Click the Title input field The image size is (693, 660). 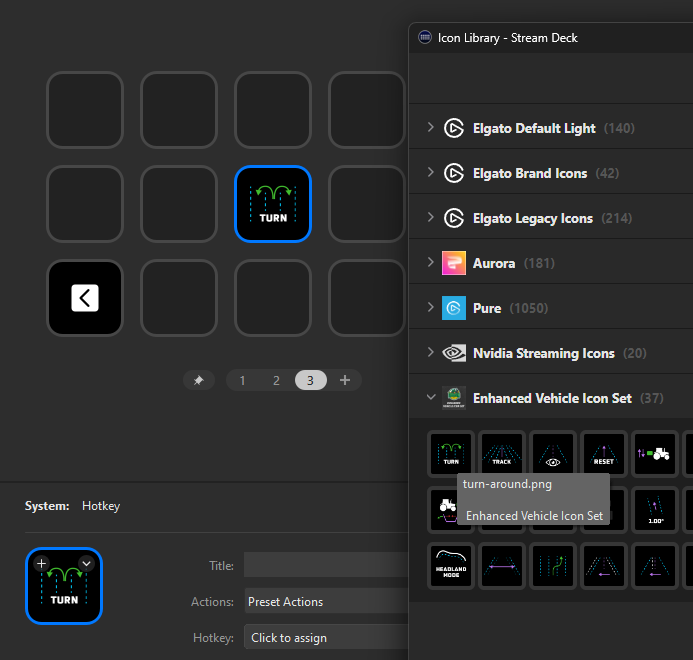[326, 565]
